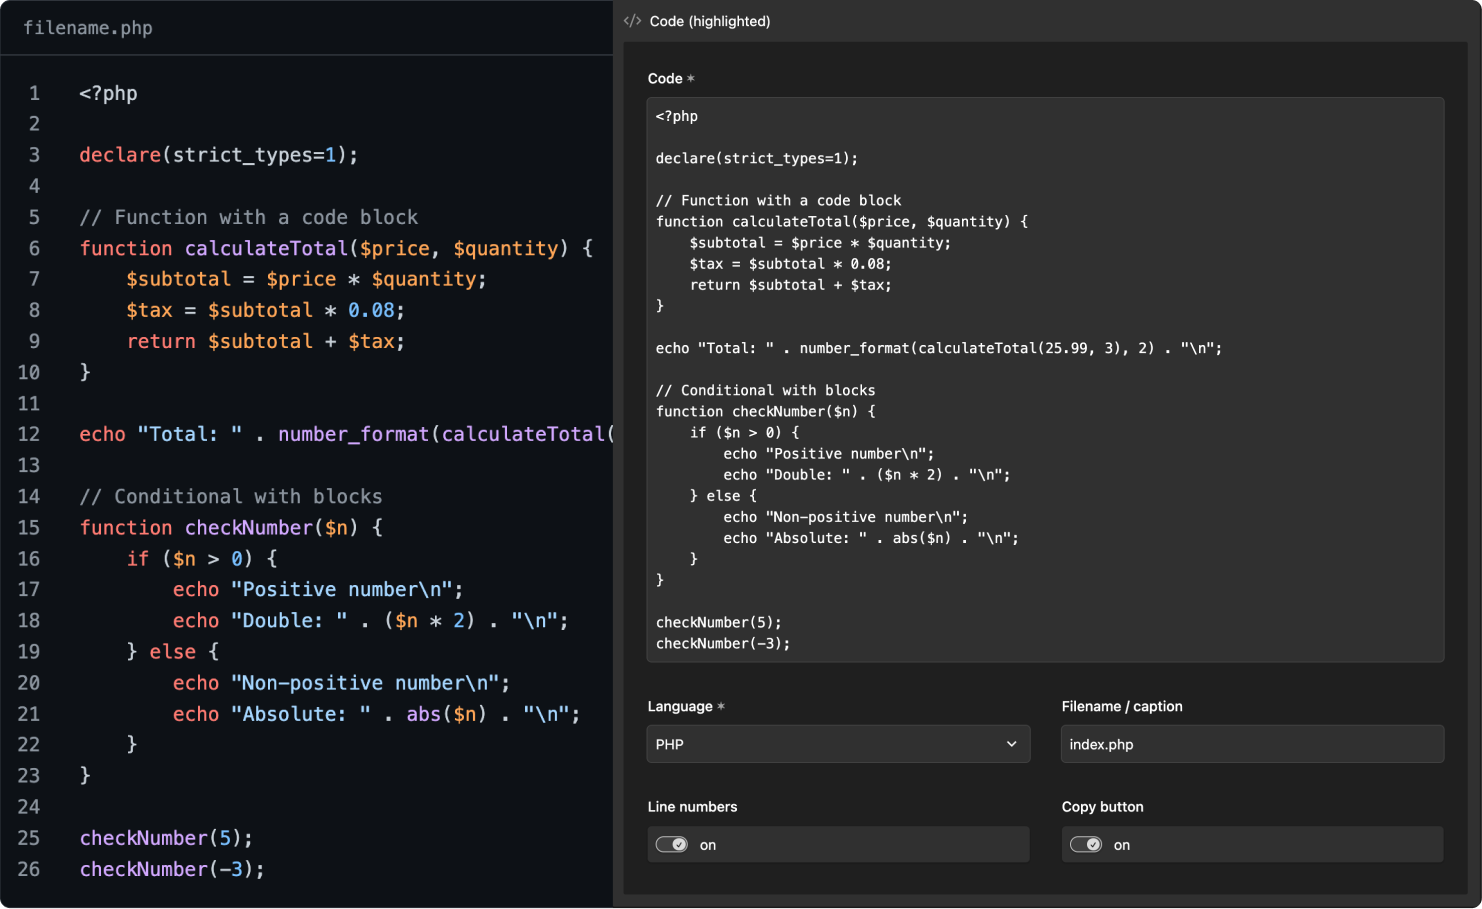Viewport: 1482px width, 909px height.
Task: Click the Language field label
Action: pos(680,706)
